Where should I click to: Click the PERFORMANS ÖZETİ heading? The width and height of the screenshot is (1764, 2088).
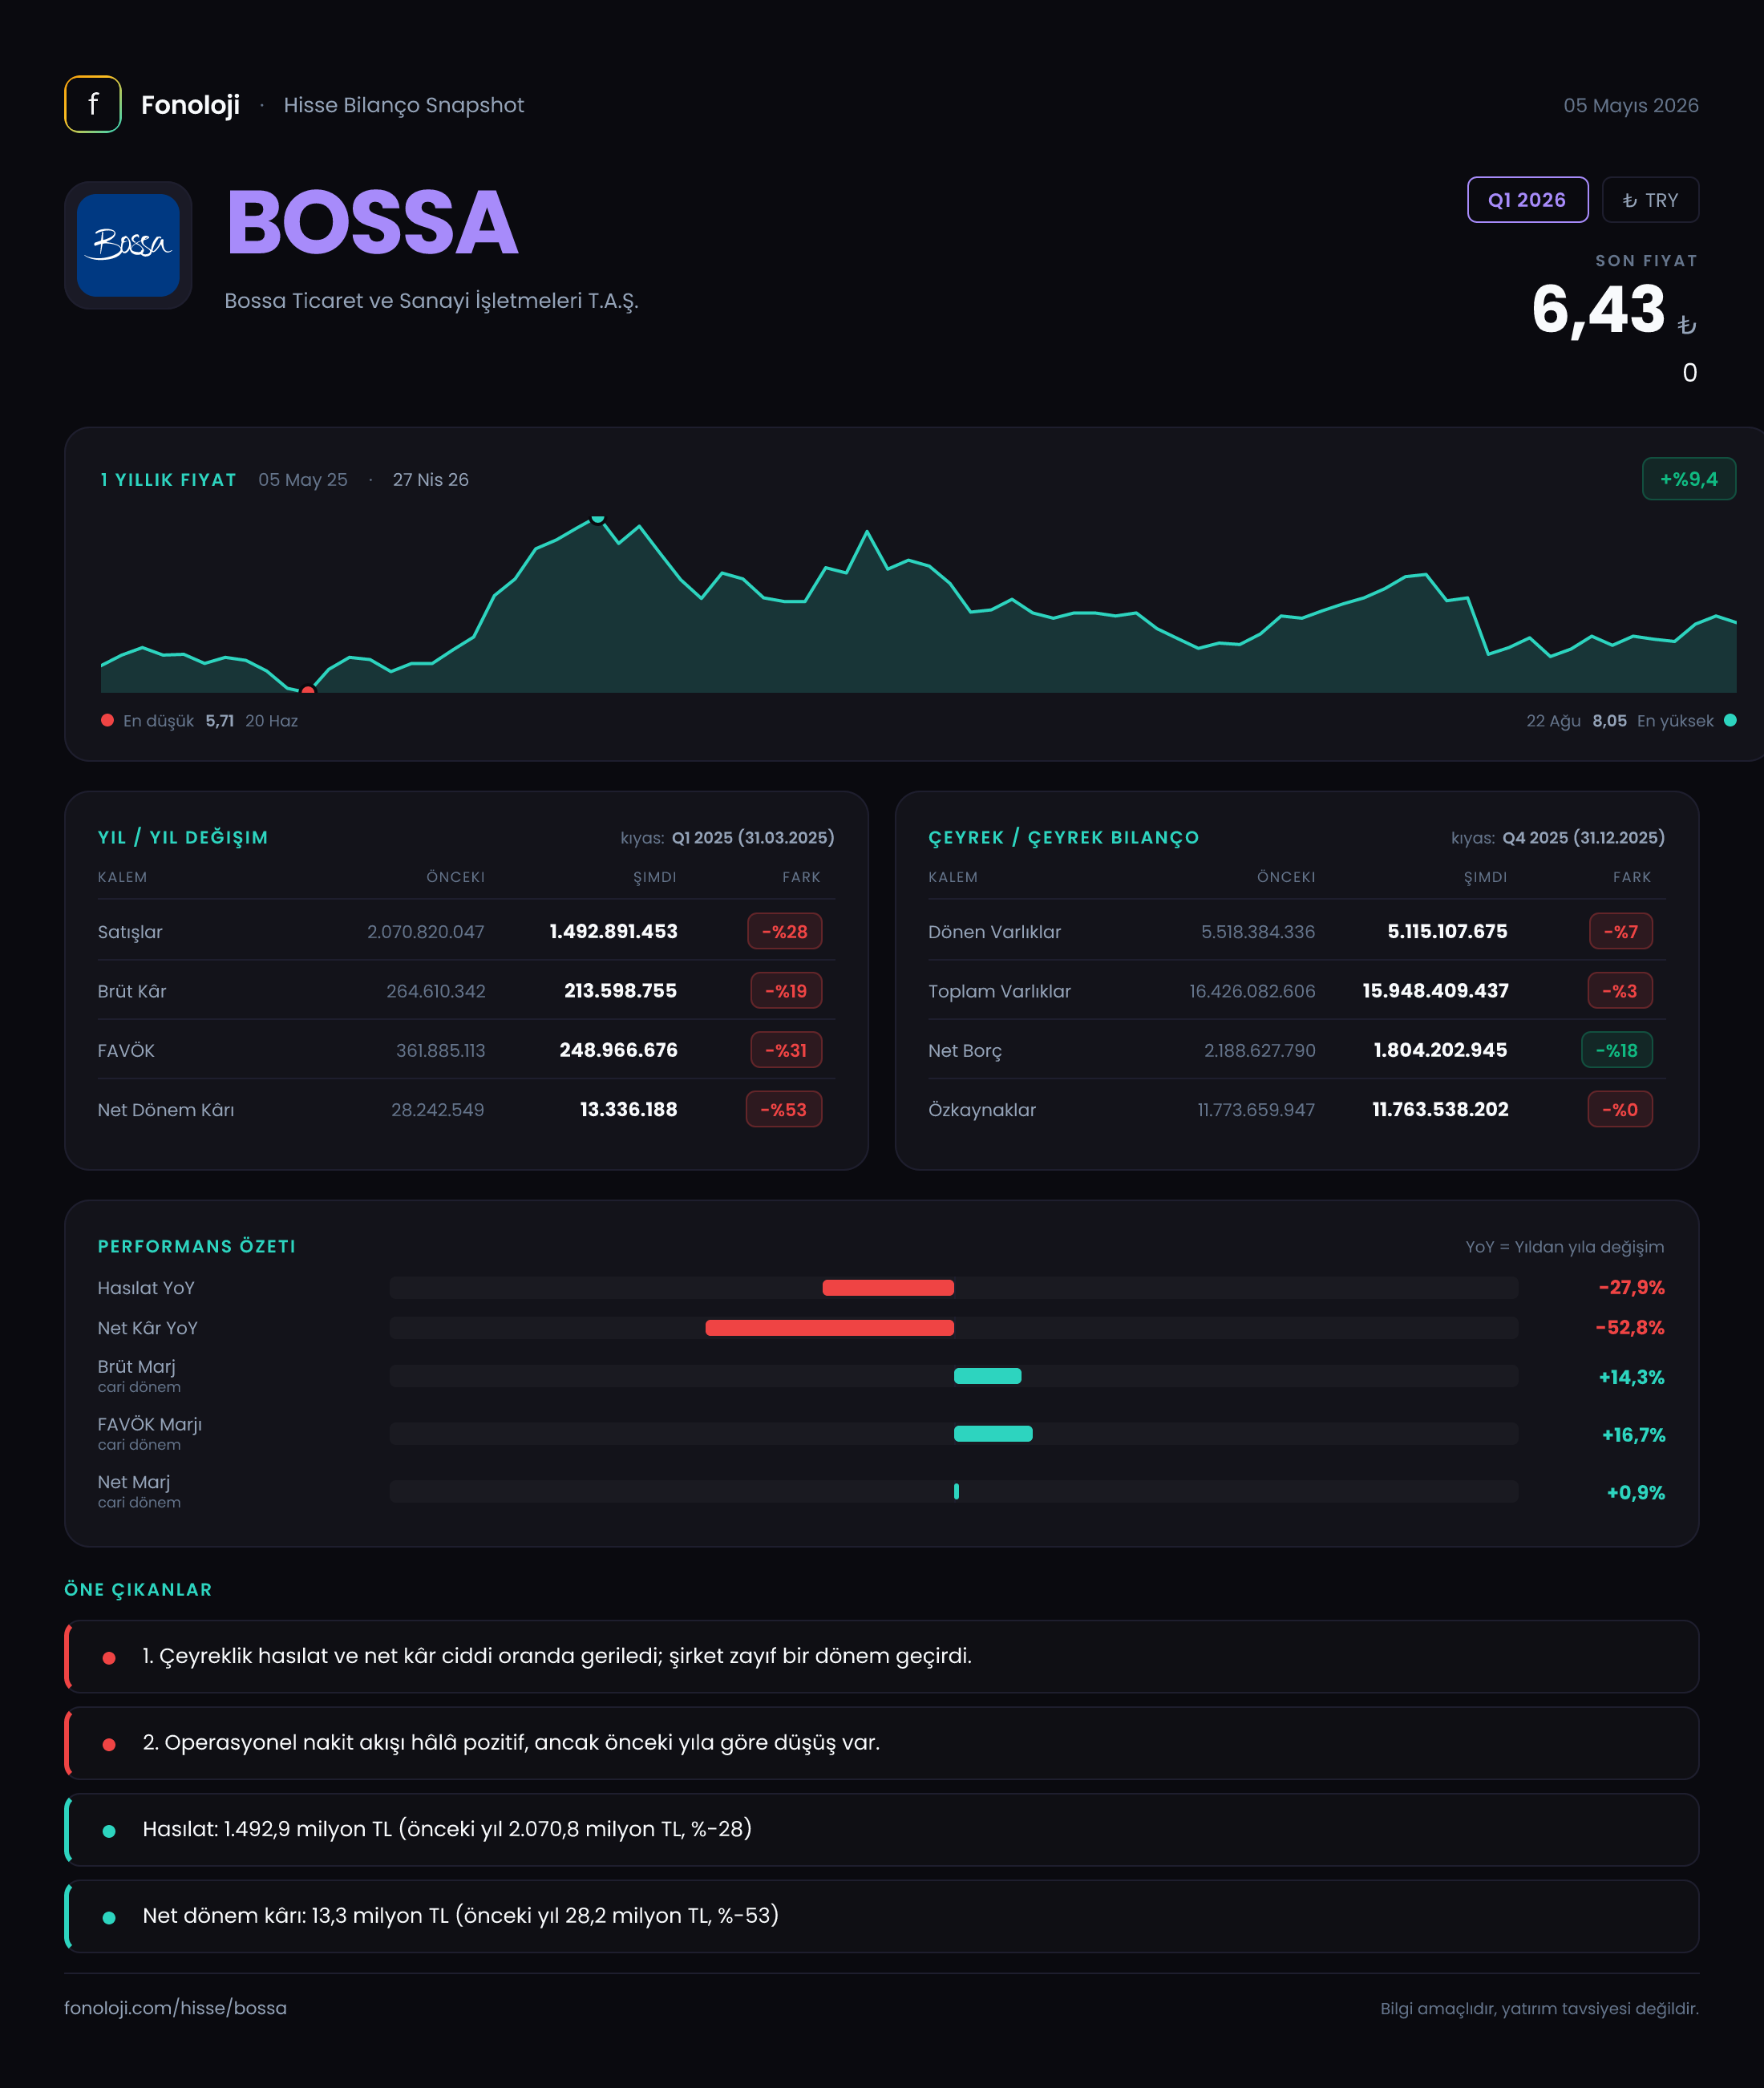pyautogui.click(x=197, y=1246)
